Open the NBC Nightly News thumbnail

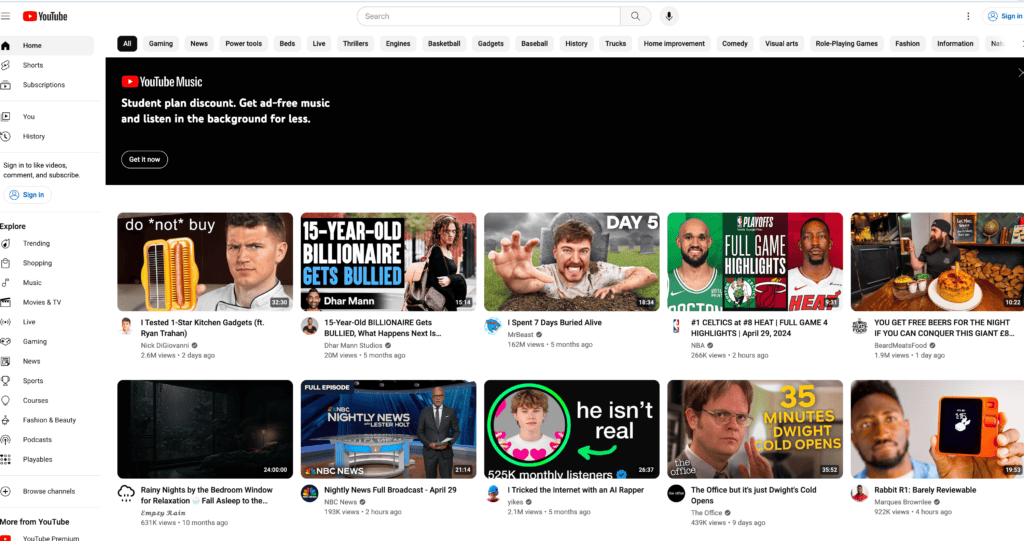389,429
